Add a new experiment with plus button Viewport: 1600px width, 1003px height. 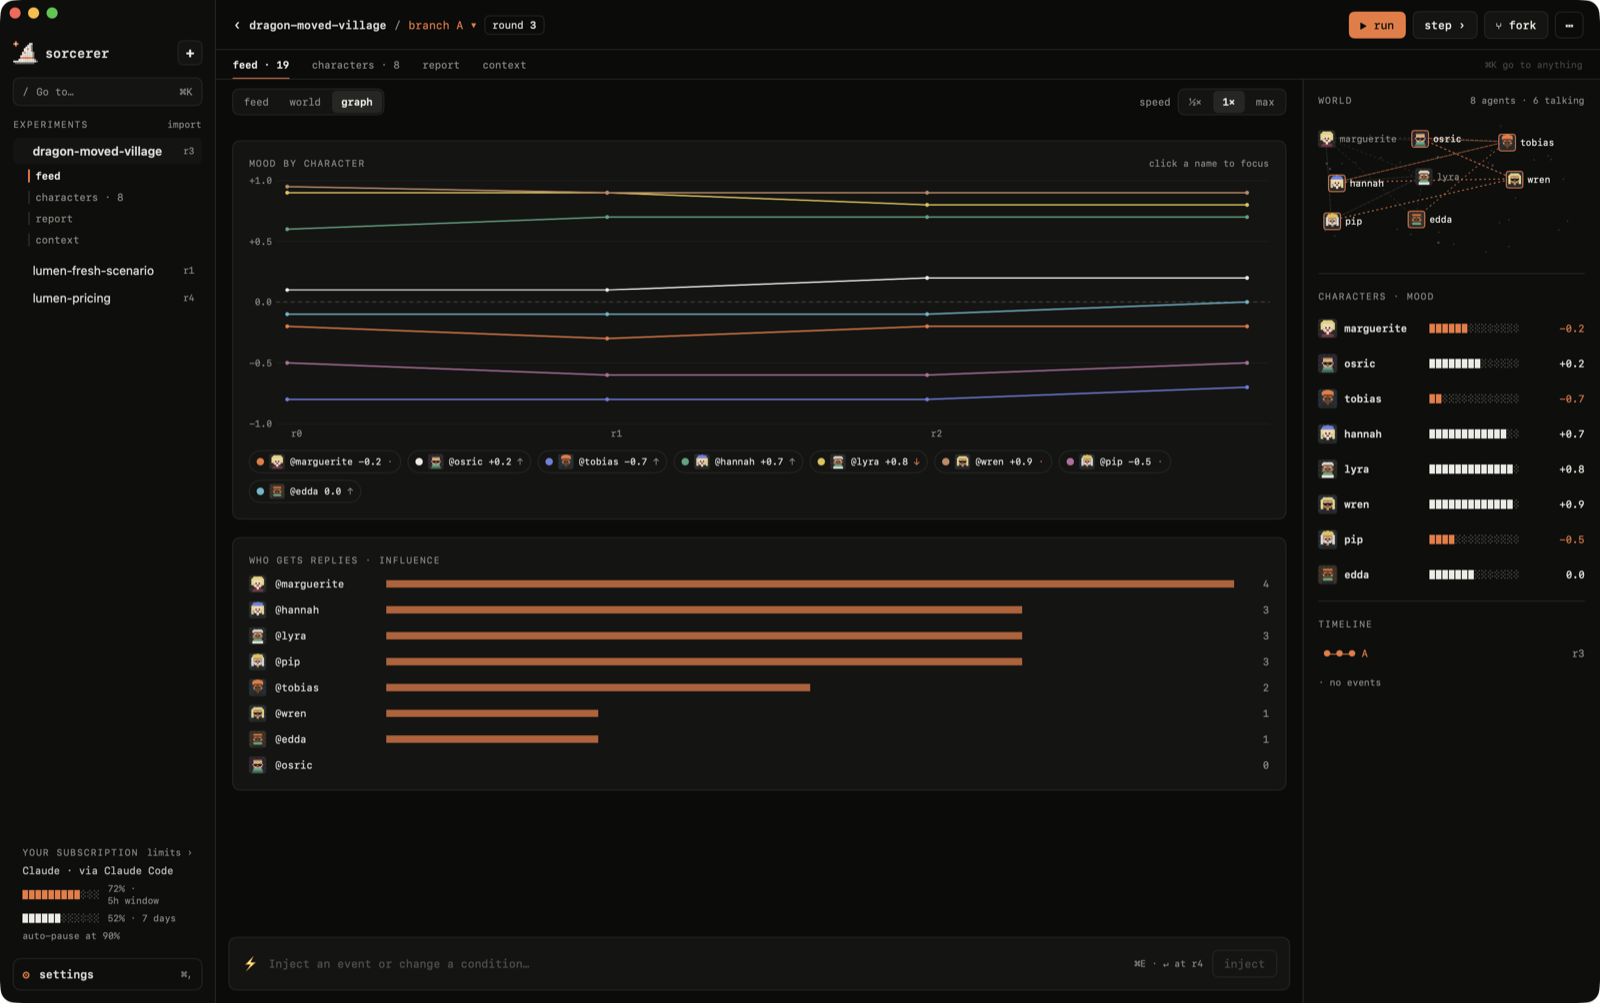coord(190,53)
